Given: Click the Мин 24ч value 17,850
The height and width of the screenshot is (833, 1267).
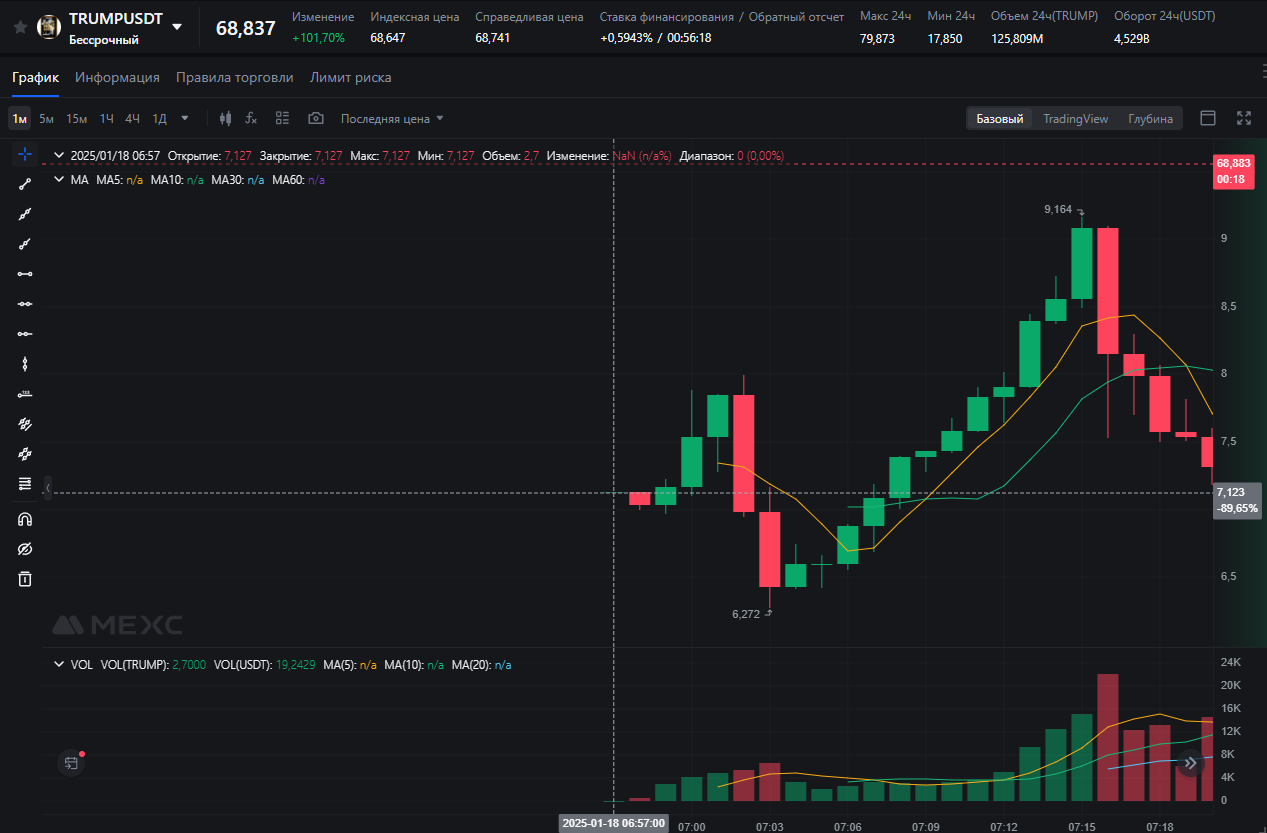Looking at the screenshot, I should point(945,38).
